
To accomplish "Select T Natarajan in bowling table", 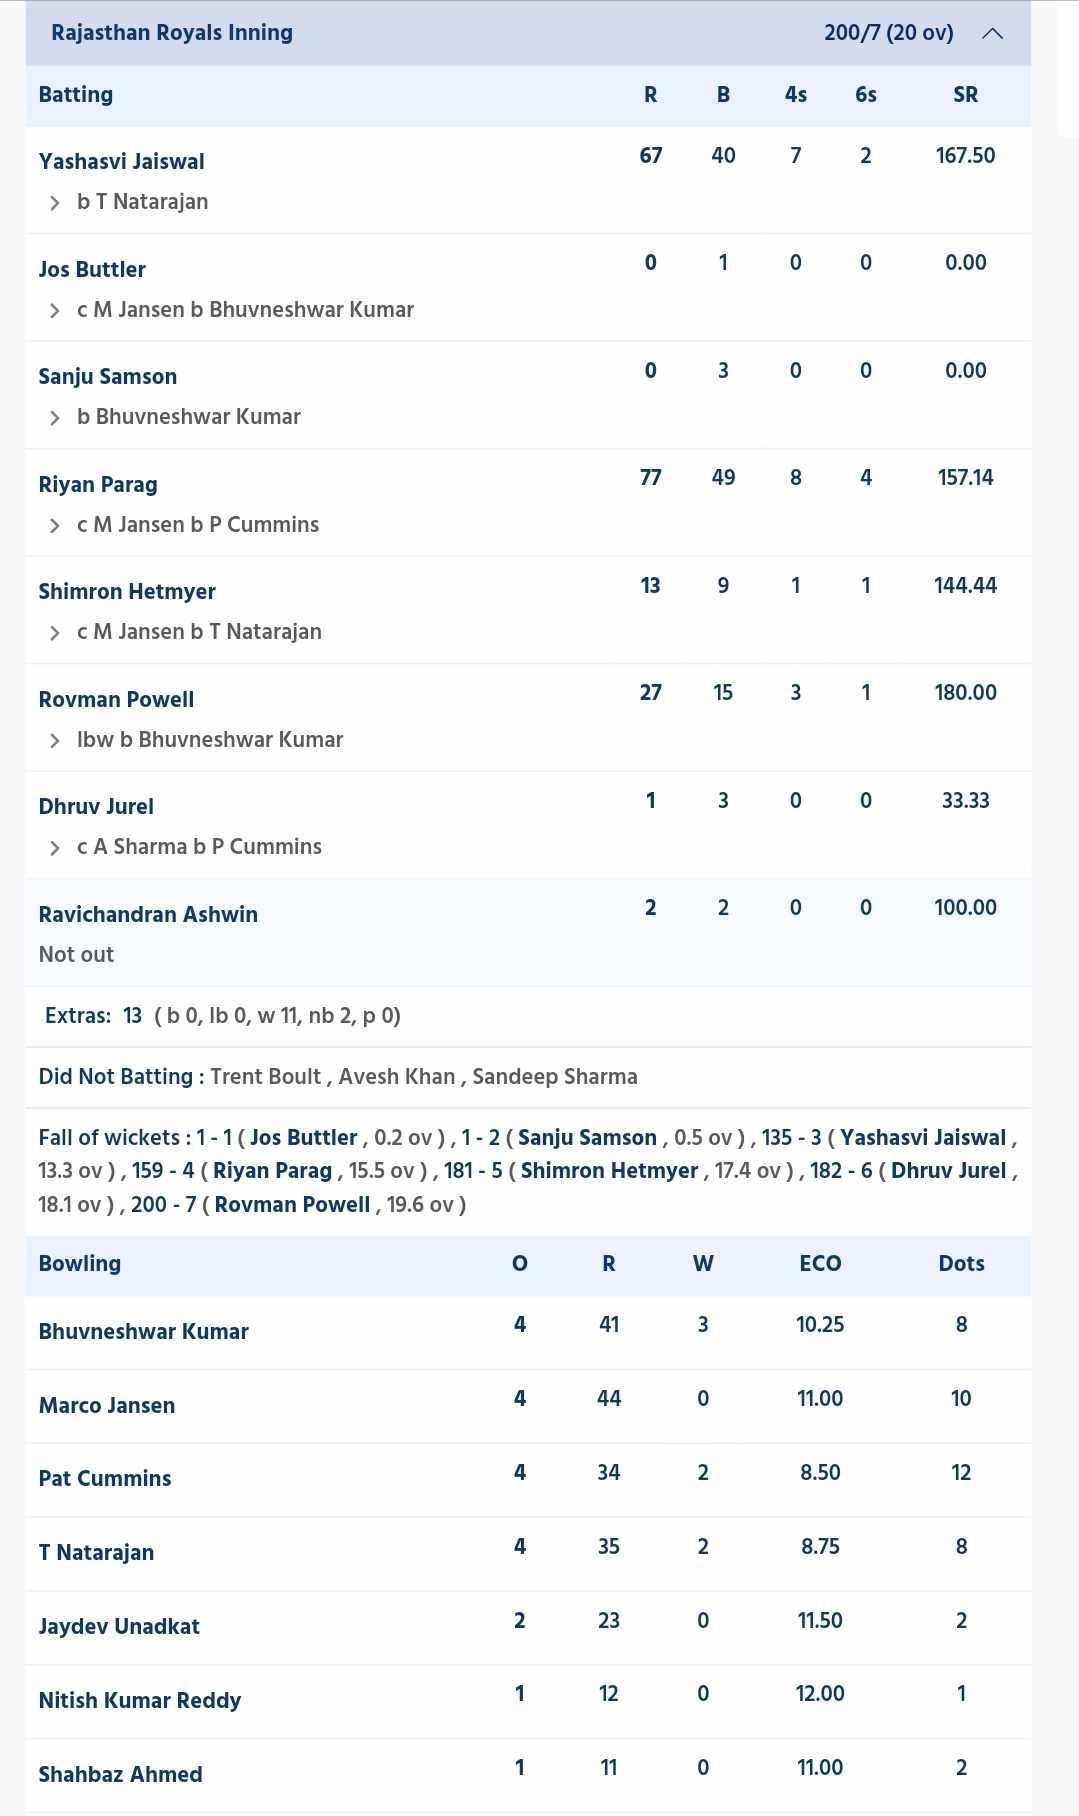I will pos(96,1553).
